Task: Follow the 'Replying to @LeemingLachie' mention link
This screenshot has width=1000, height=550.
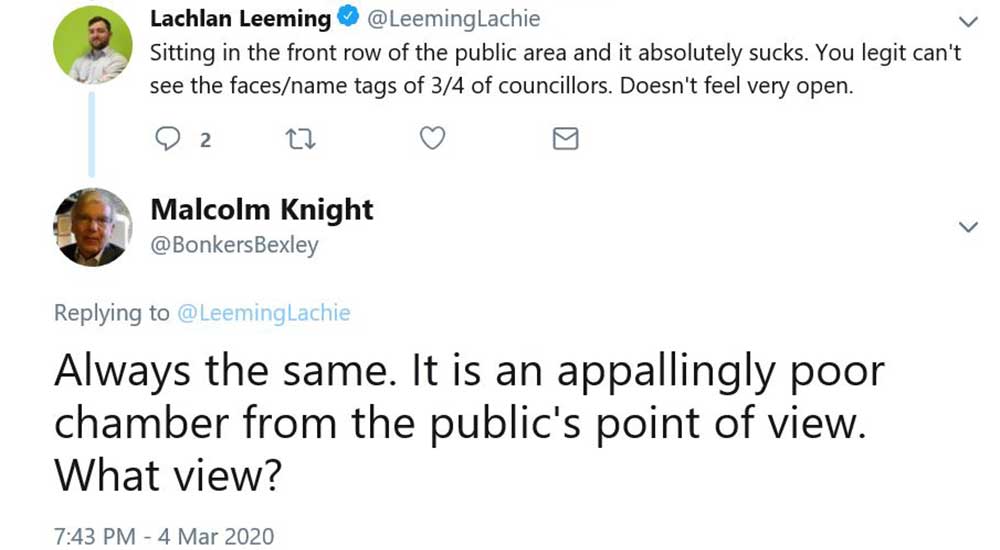Action: [263, 313]
